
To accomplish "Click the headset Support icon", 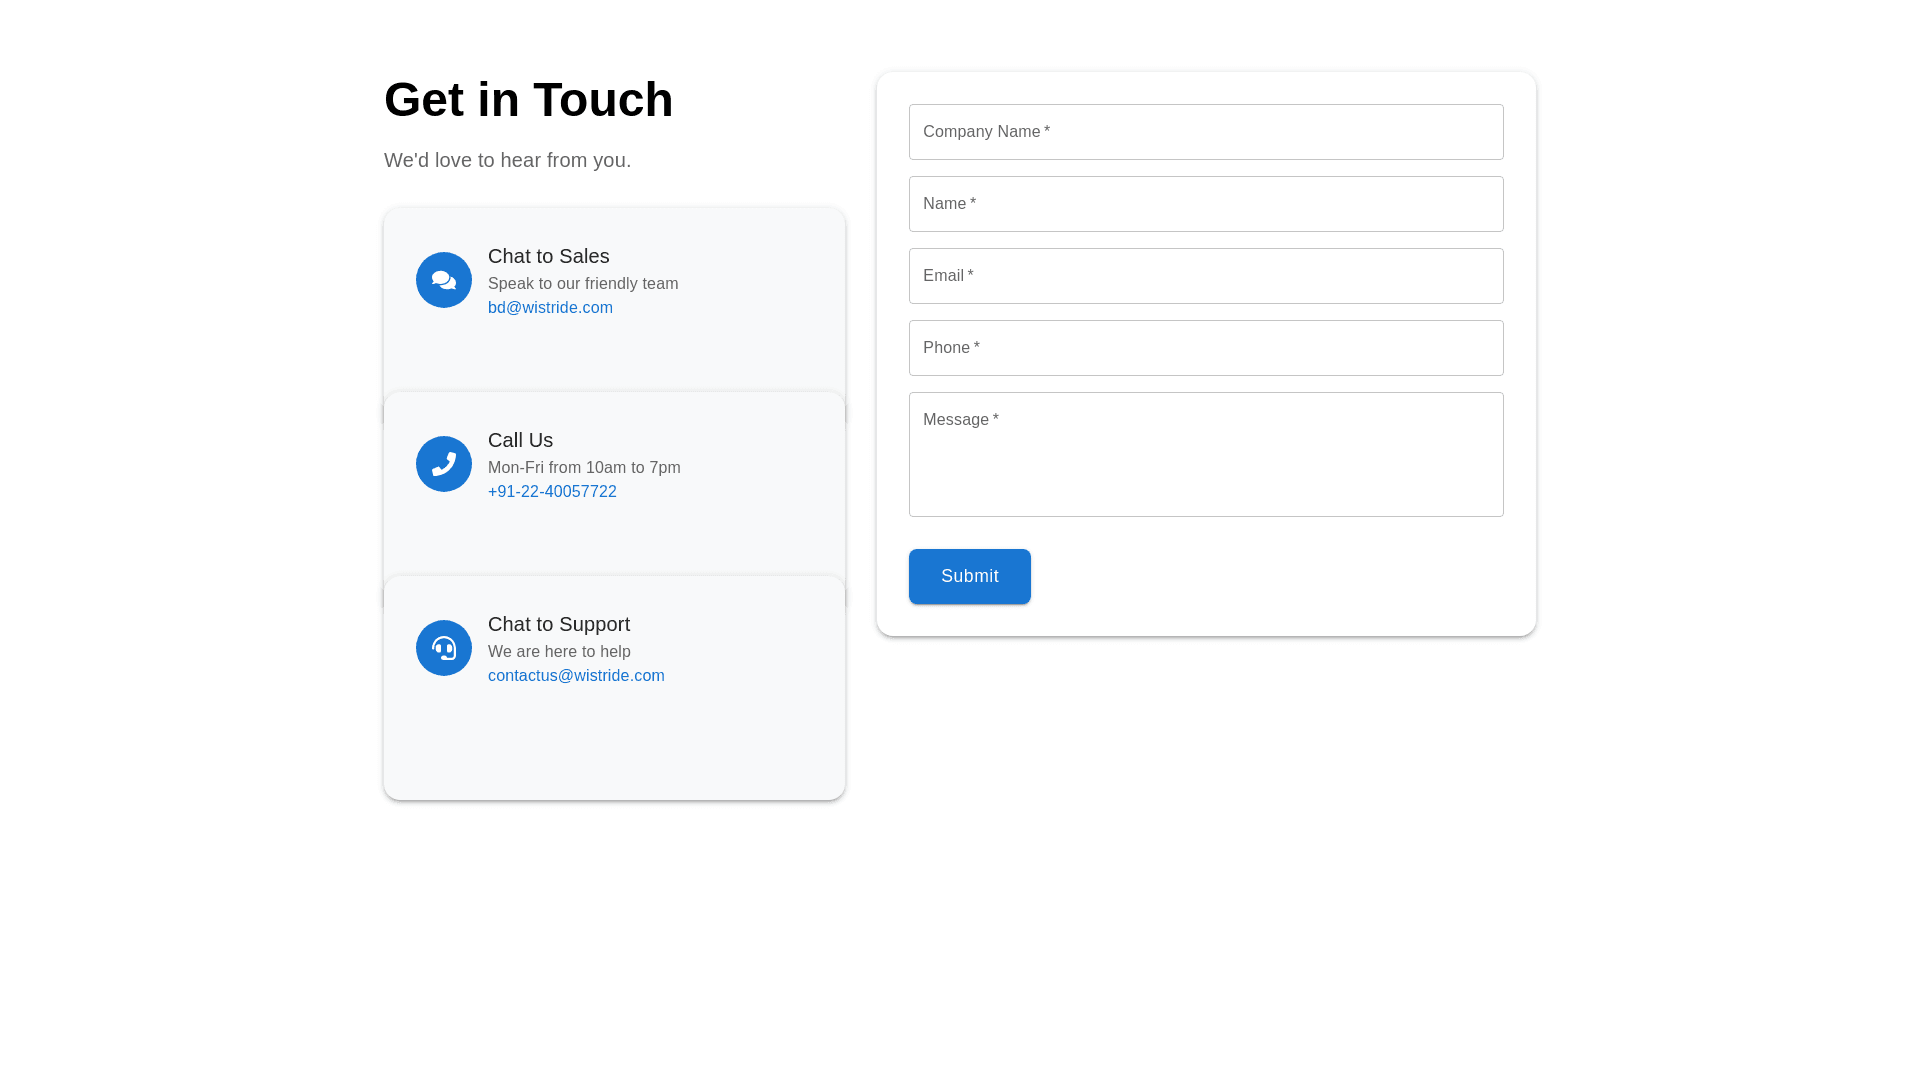I will pyautogui.click(x=444, y=648).
